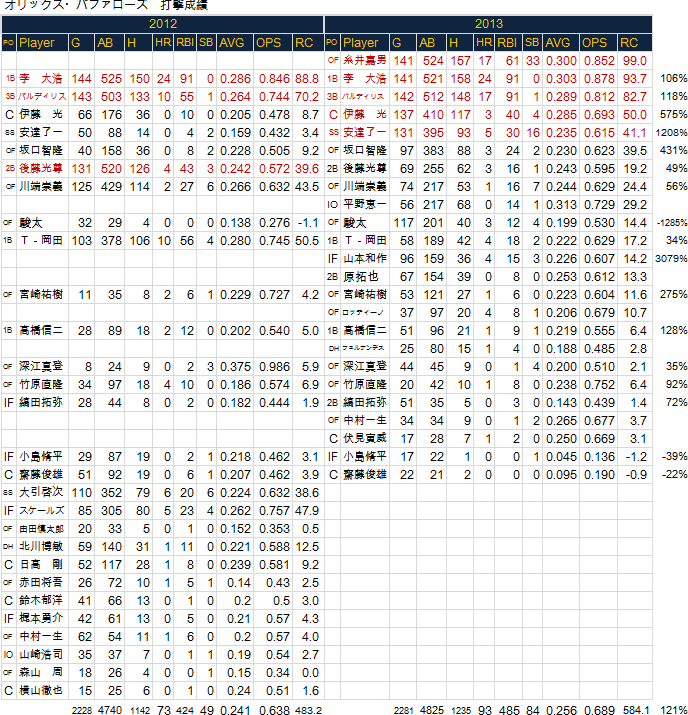Click the 0.852 OPS value for 糸井嘉男
This screenshot has height=715, width=688.
[599, 61]
